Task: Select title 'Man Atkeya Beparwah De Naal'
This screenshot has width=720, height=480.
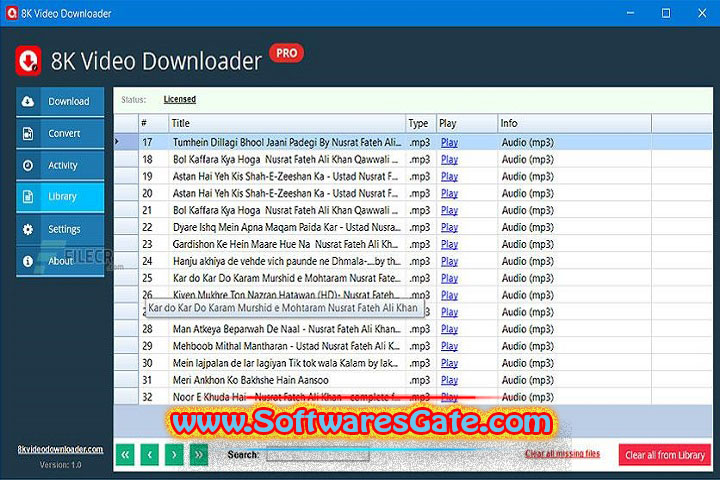Action: (x=286, y=329)
